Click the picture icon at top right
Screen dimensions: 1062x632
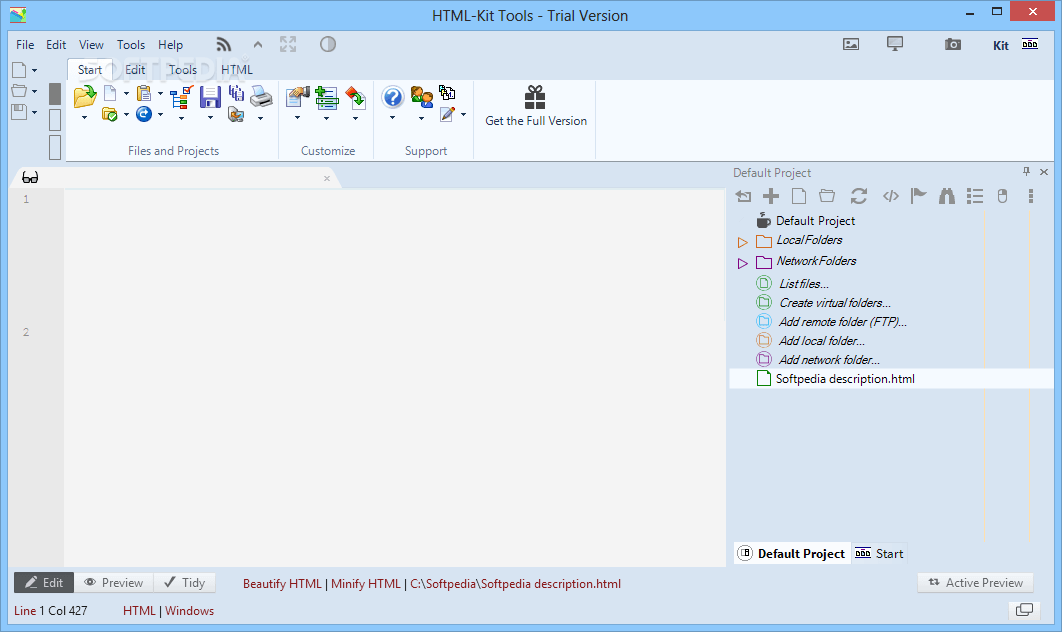pyautogui.click(x=851, y=45)
